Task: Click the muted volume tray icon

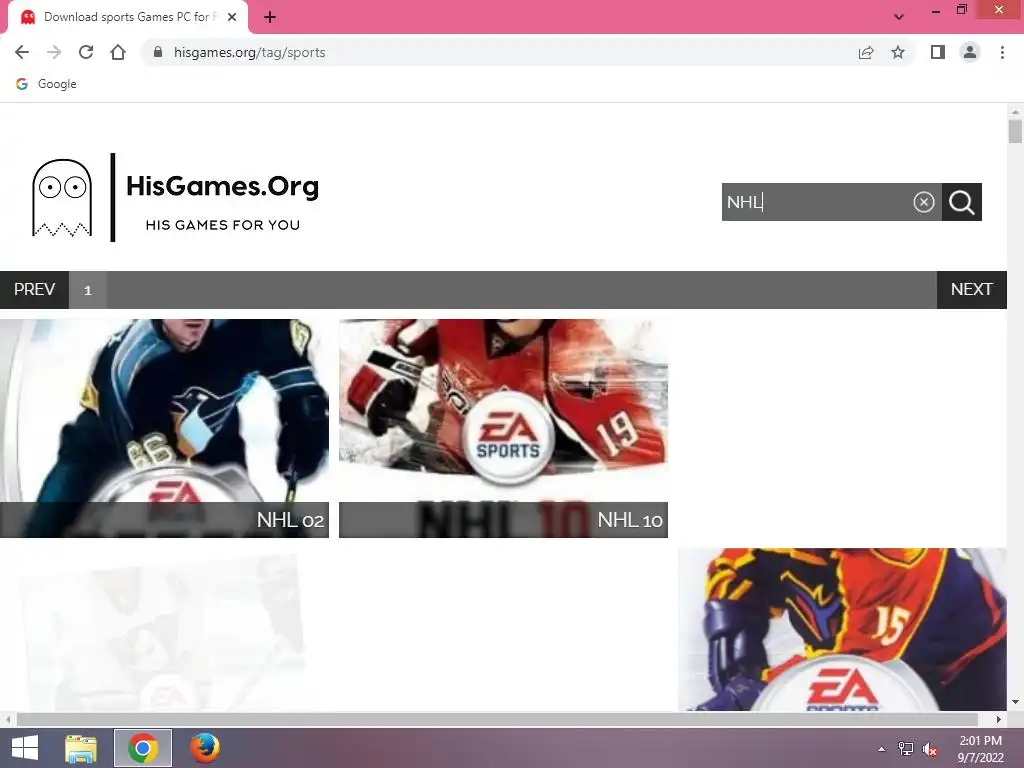Action: pos(930,749)
